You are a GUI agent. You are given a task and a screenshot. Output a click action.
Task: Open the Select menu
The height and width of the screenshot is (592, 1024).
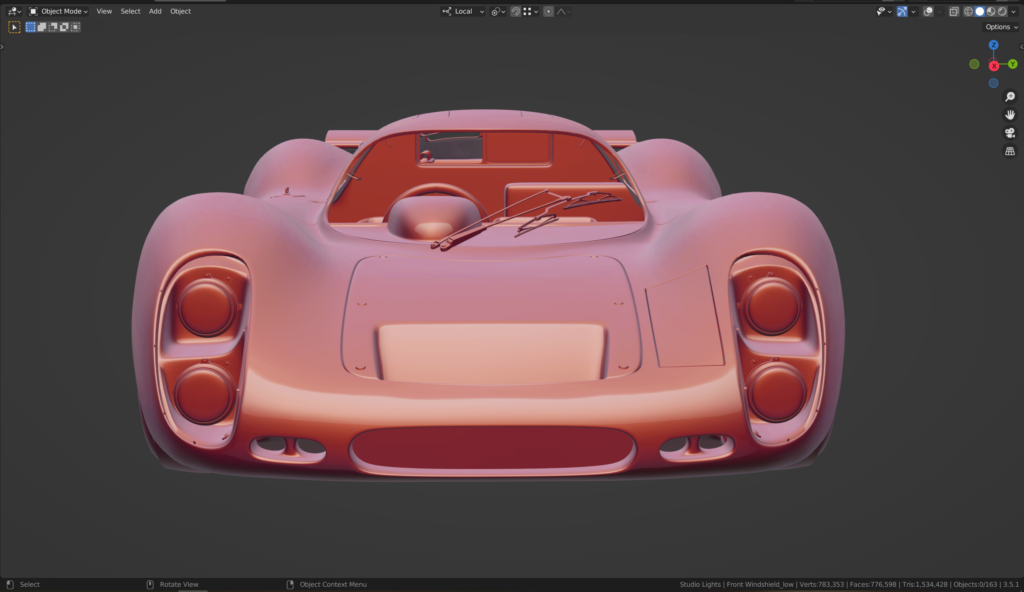click(130, 11)
